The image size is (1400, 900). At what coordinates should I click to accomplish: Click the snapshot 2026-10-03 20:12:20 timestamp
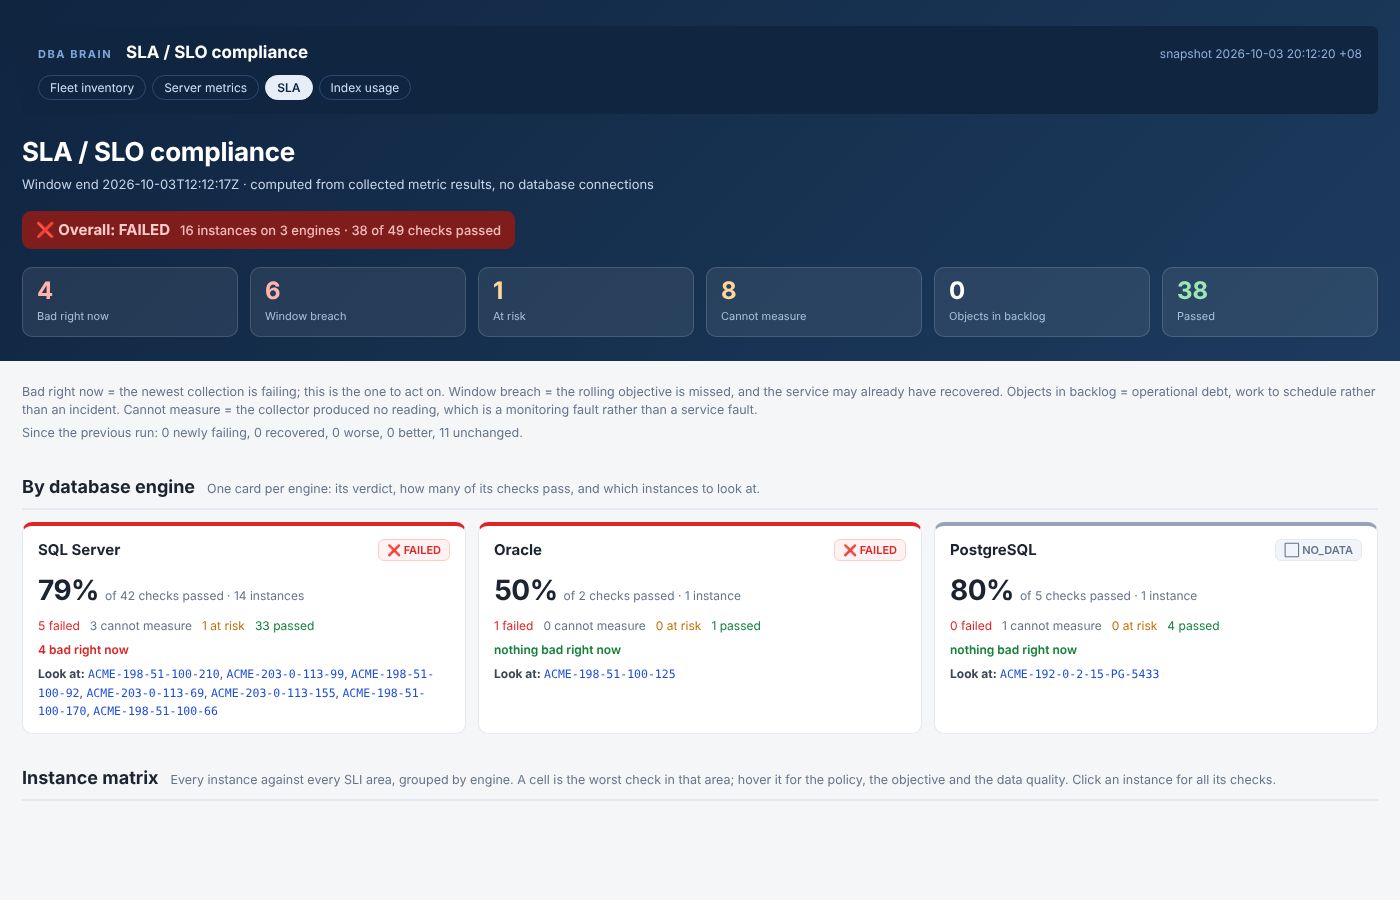(1260, 54)
